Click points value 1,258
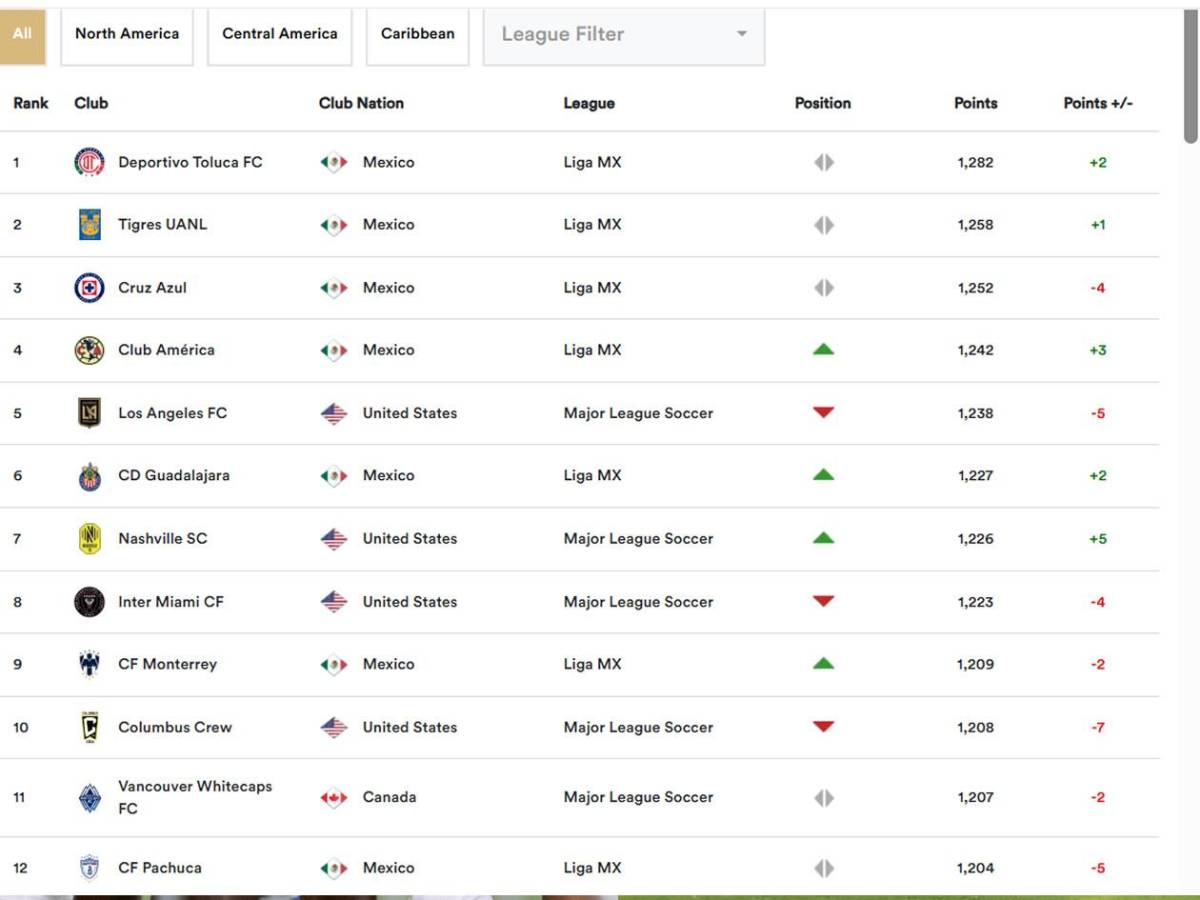 click(975, 225)
